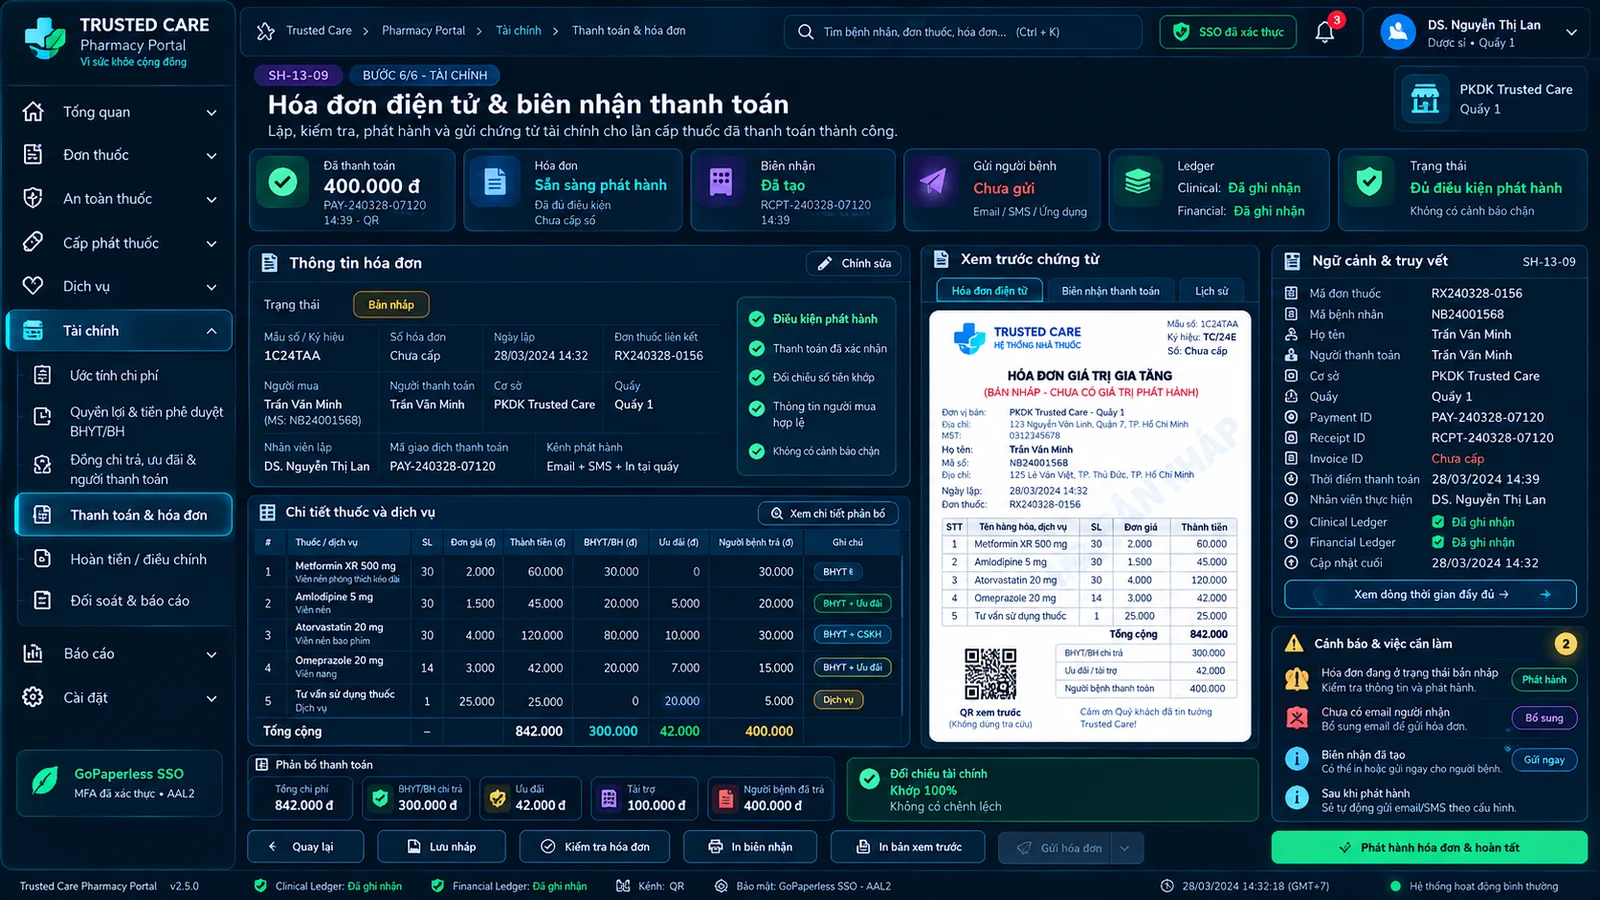The image size is (1600, 900).
Task: Click the user avatar icon
Action: point(1398,32)
